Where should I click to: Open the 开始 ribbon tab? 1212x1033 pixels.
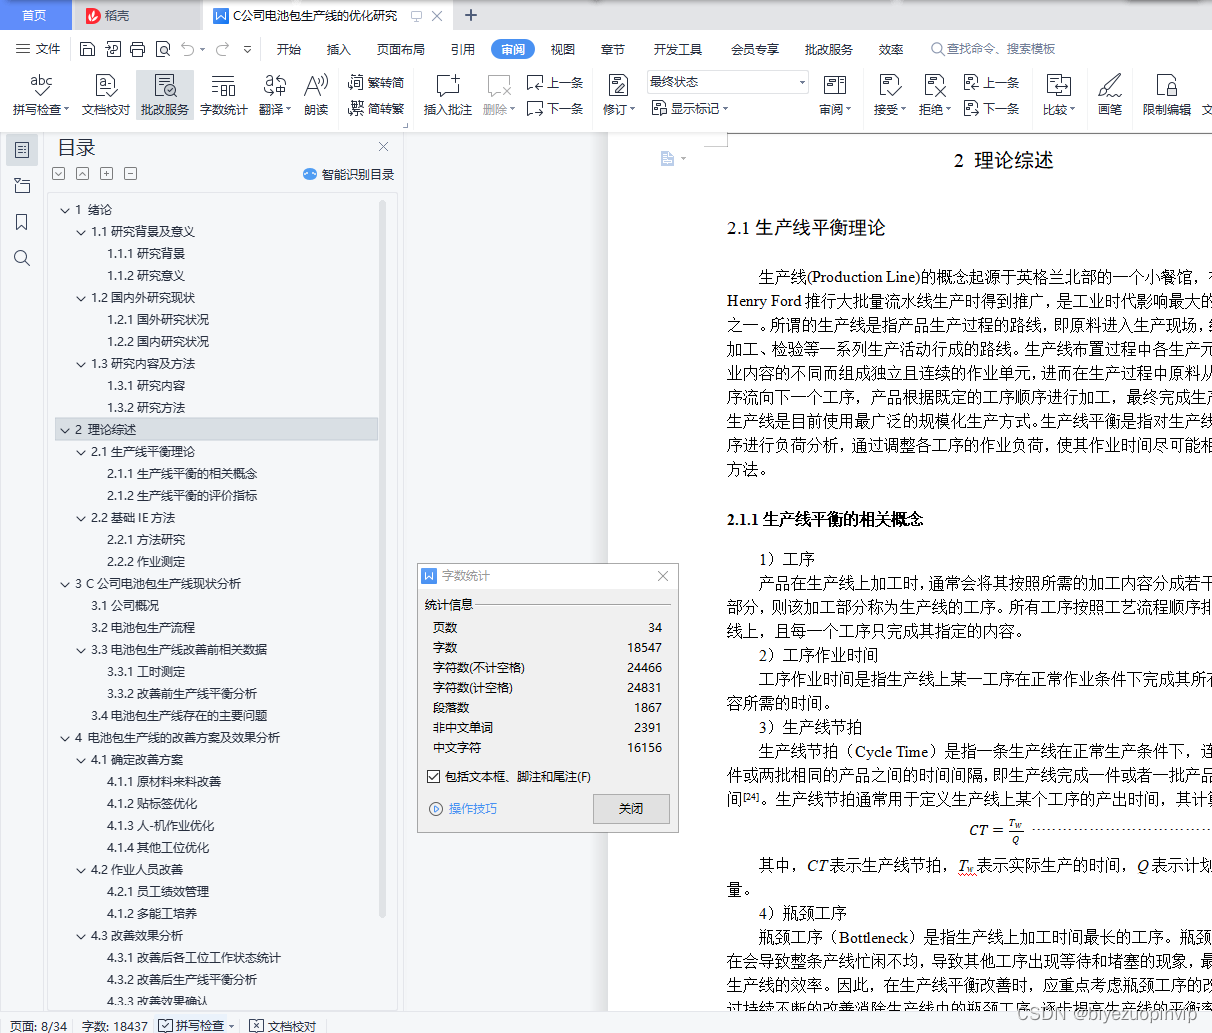pyautogui.click(x=289, y=49)
